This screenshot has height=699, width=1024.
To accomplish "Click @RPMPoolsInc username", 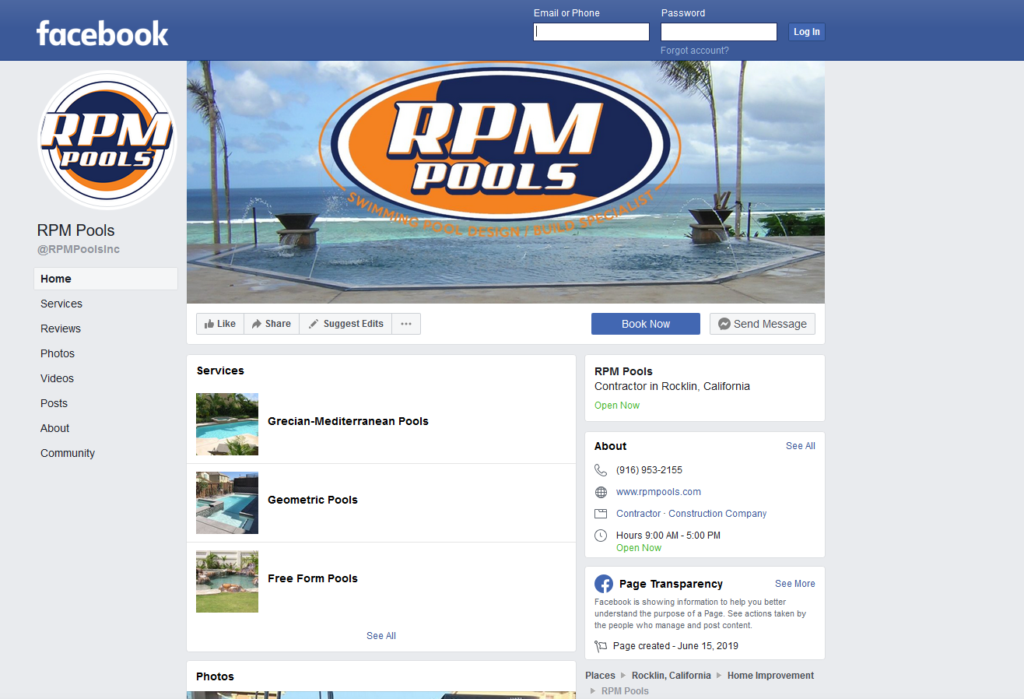I will [78, 250].
